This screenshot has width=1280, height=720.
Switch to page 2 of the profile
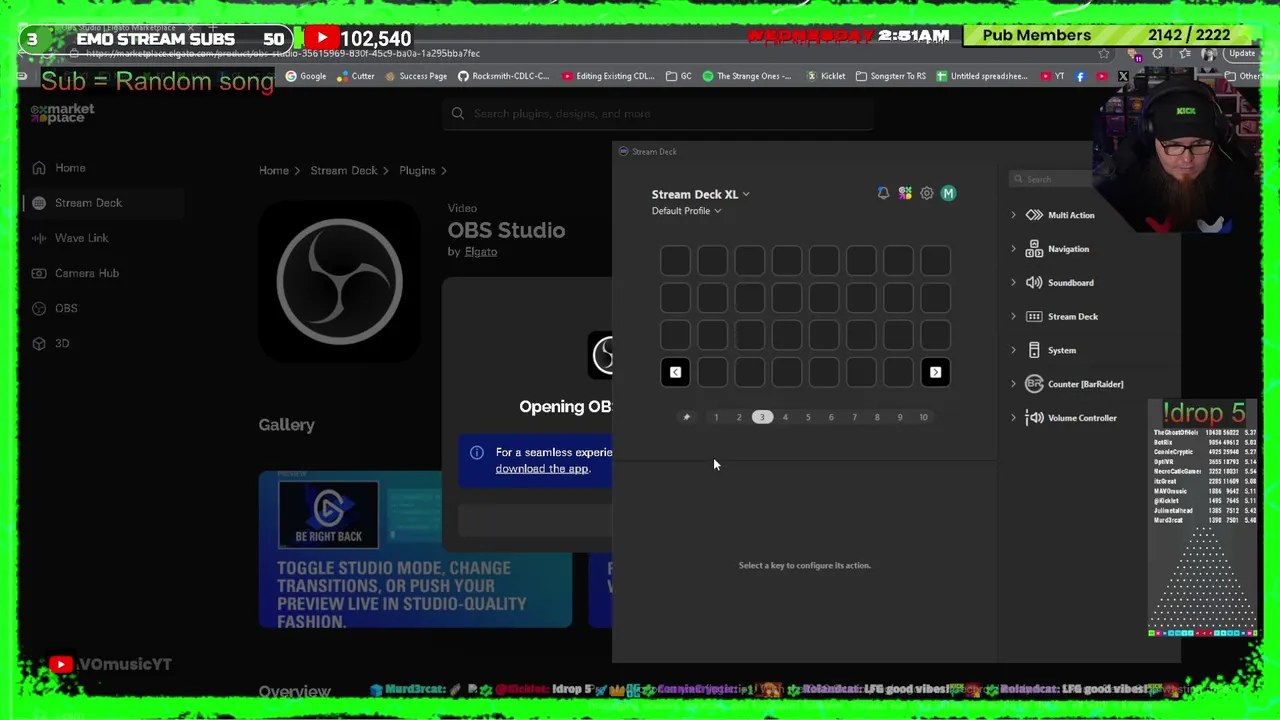(x=739, y=417)
